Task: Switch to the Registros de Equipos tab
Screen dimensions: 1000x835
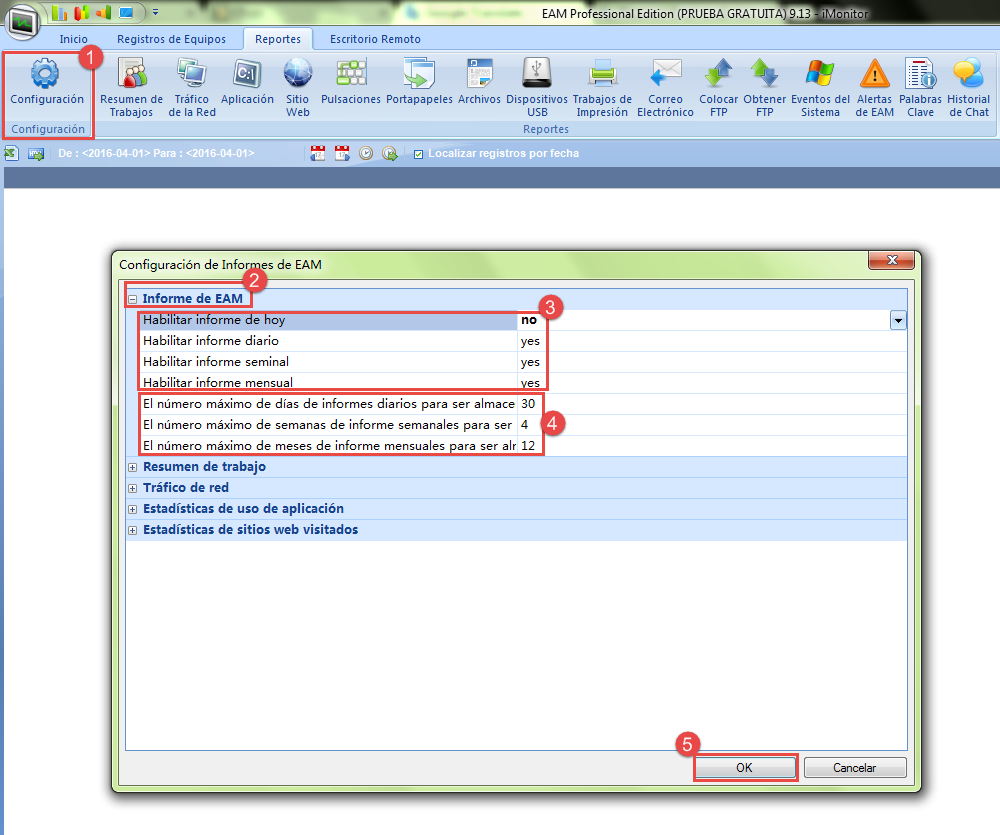Action: point(172,39)
